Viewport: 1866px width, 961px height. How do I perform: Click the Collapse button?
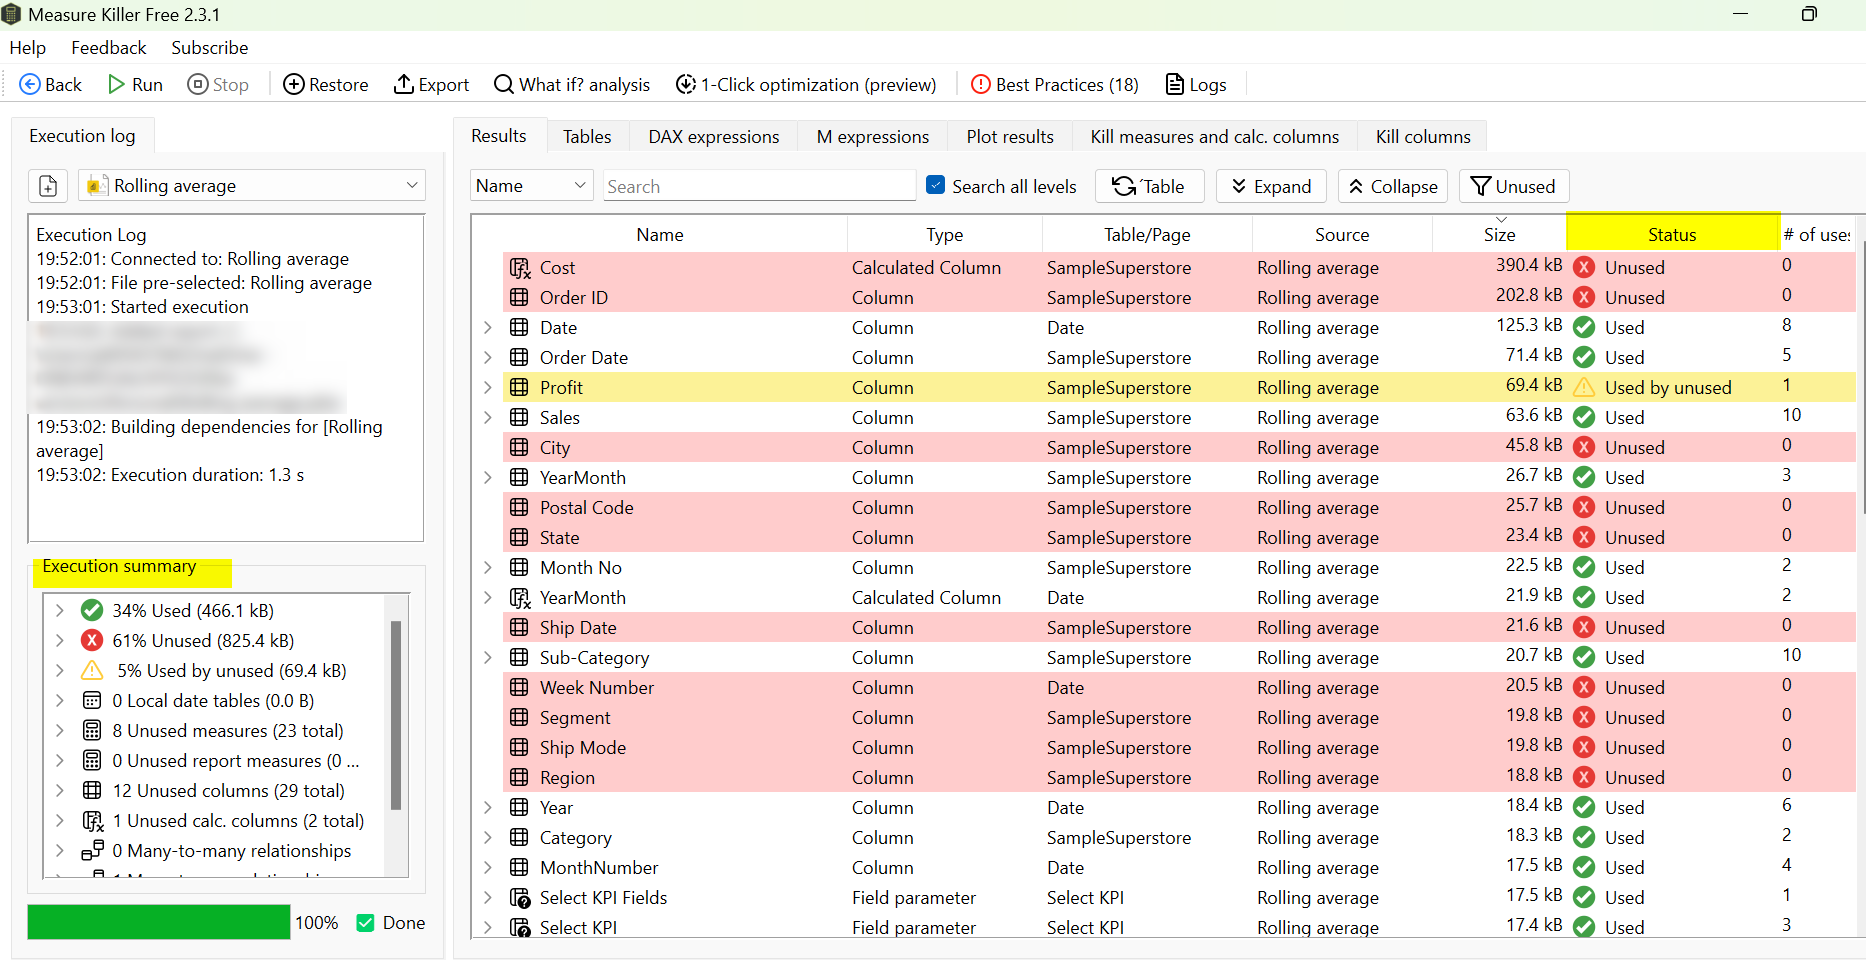pyautogui.click(x=1392, y=186)
